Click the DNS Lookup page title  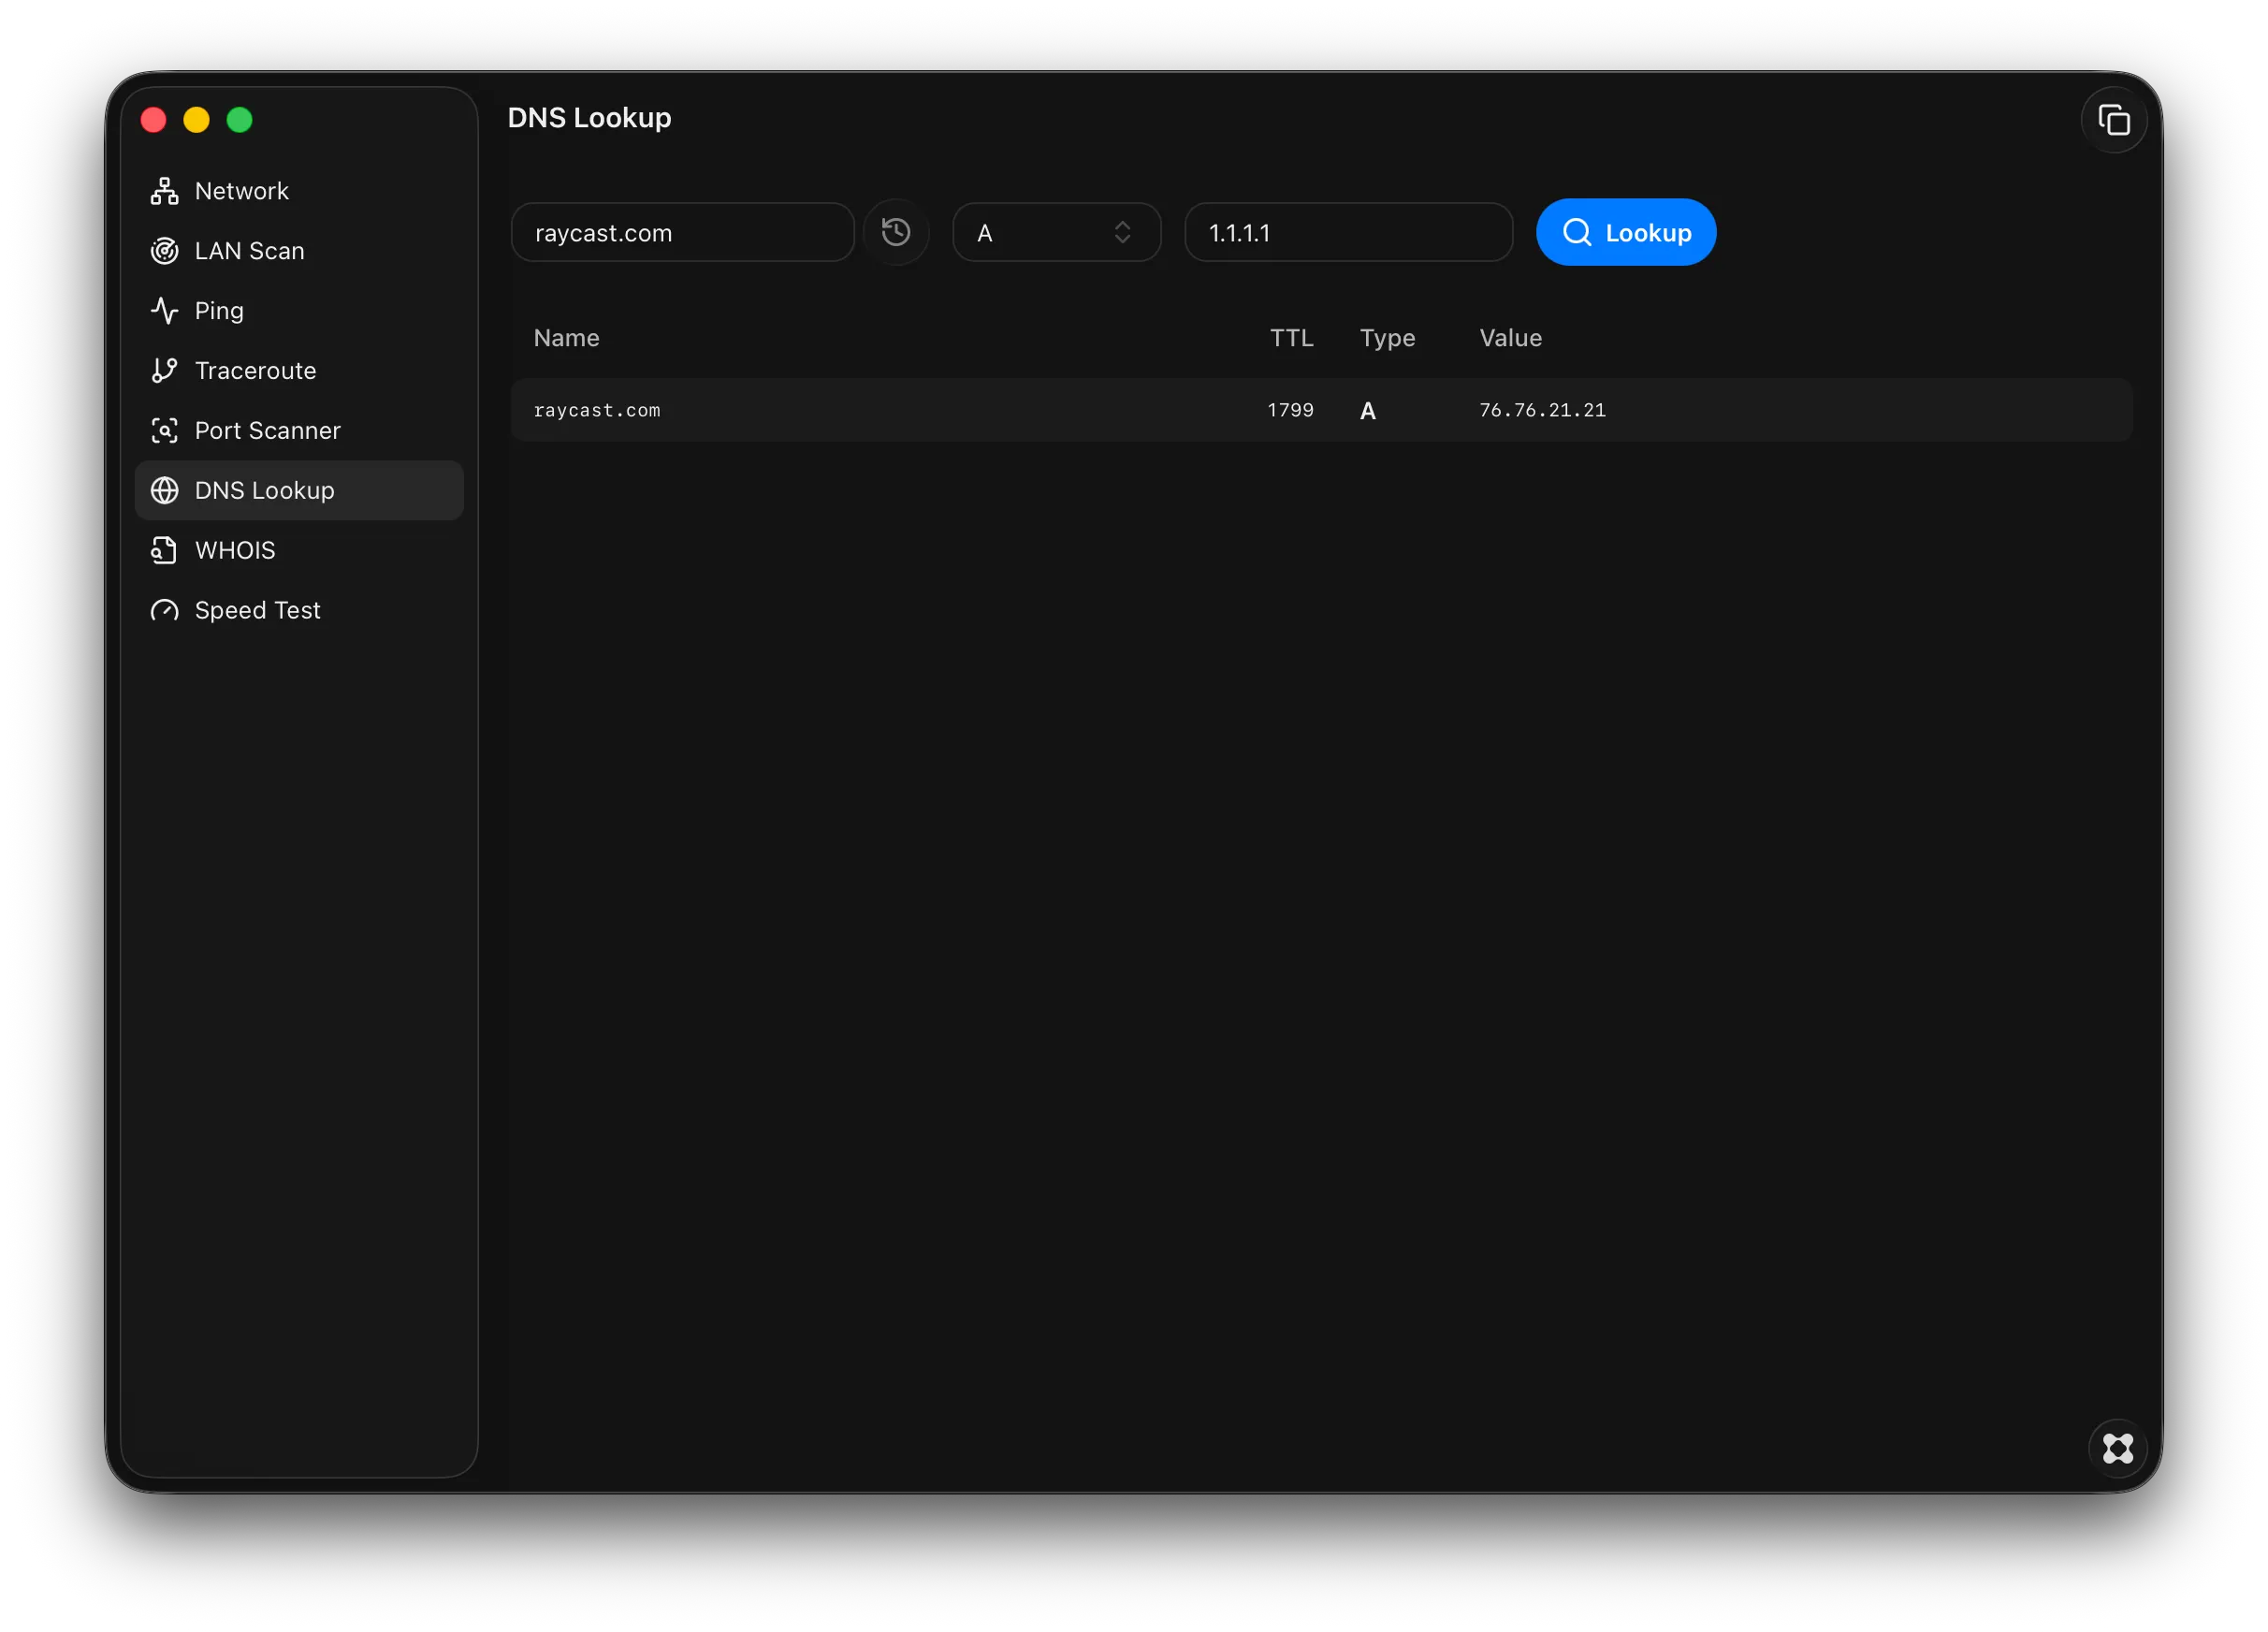click(589, 118)
